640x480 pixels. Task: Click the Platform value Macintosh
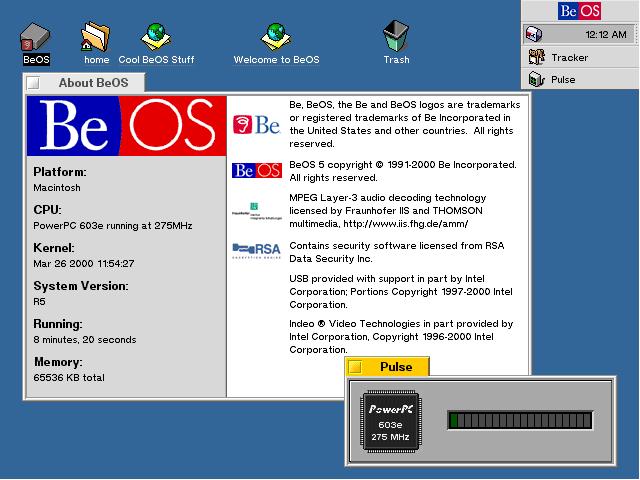pos(57,188)
